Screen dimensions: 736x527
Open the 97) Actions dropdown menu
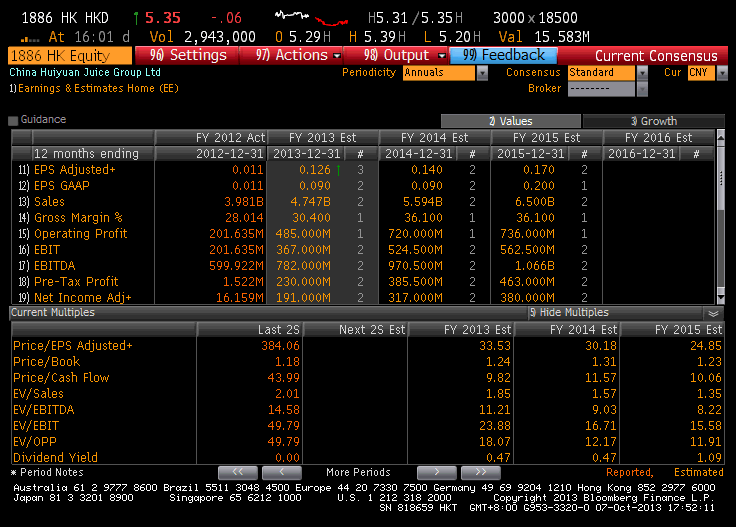tap(291, 55)
